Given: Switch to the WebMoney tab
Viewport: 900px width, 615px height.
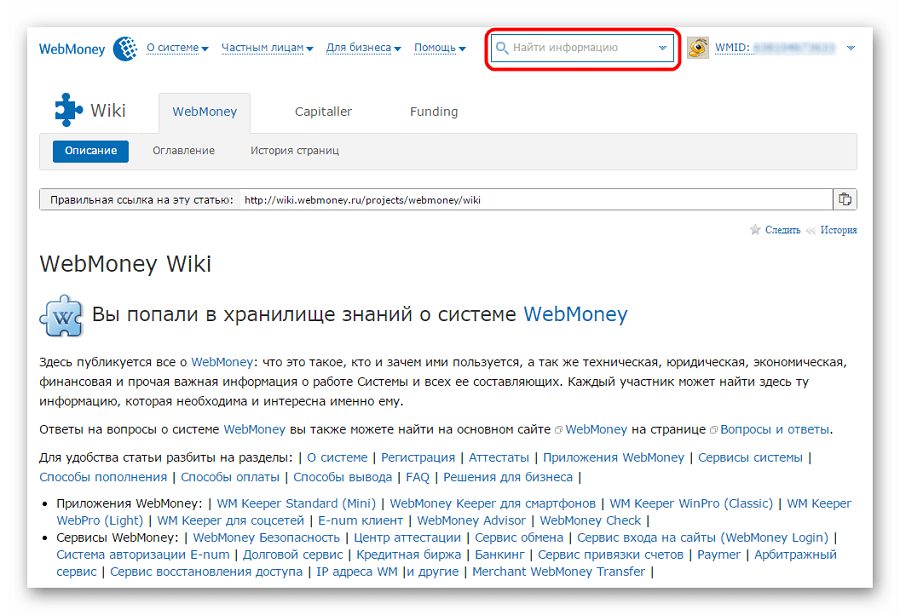Looking at the screenshot, I should point(204,111).
